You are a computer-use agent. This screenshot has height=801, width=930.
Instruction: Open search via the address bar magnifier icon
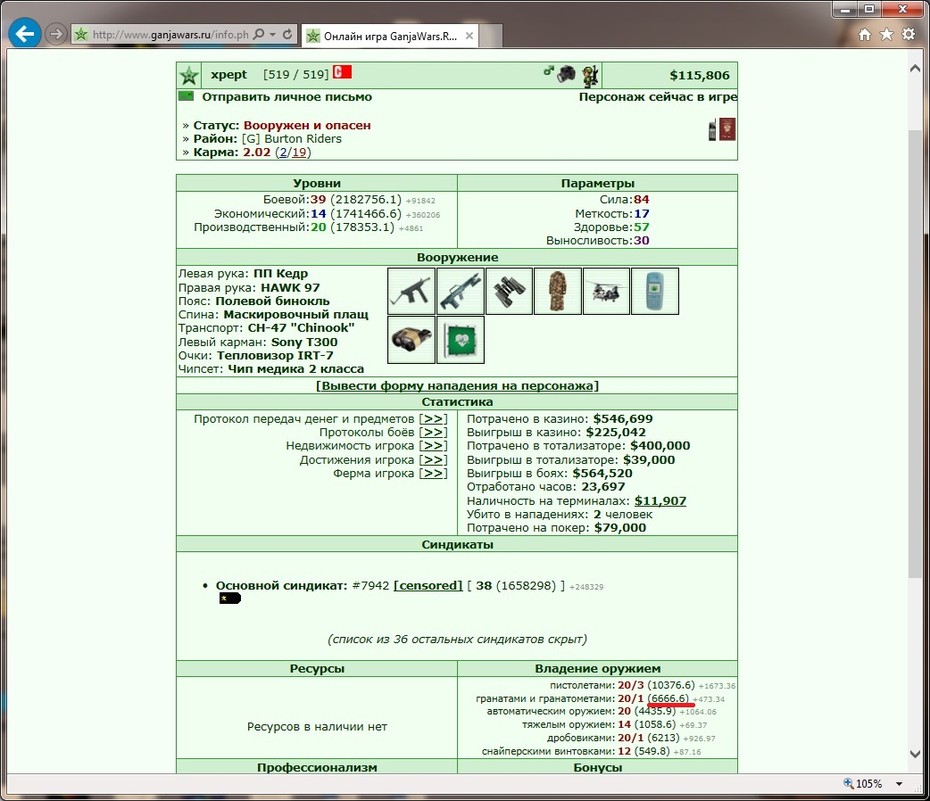pos(259,34)
